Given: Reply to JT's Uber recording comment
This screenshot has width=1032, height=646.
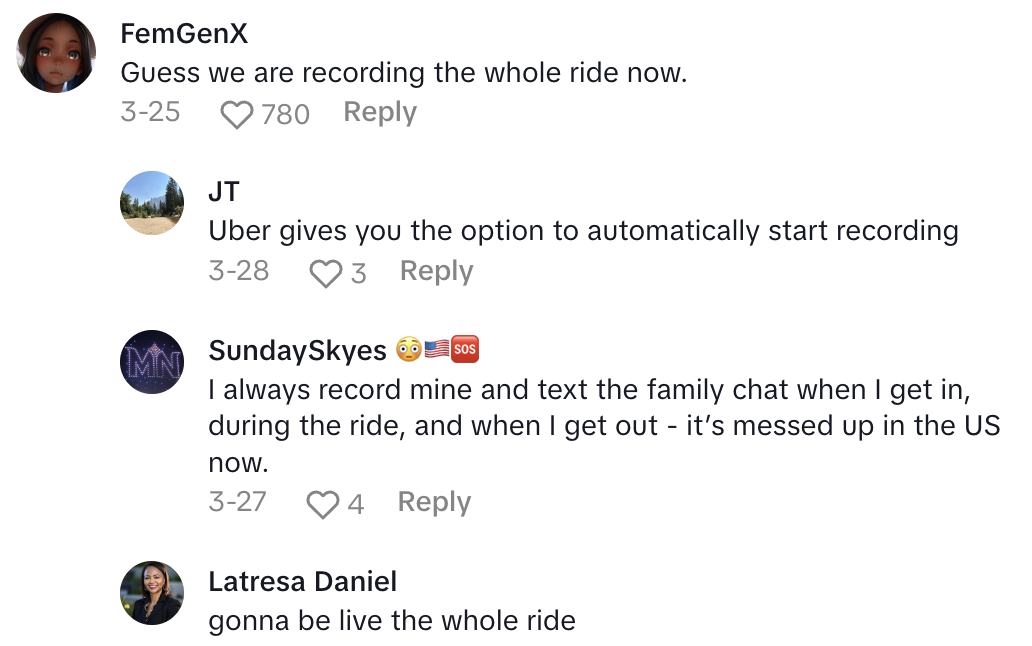Looking at the screenshot, I should point(436,270).
